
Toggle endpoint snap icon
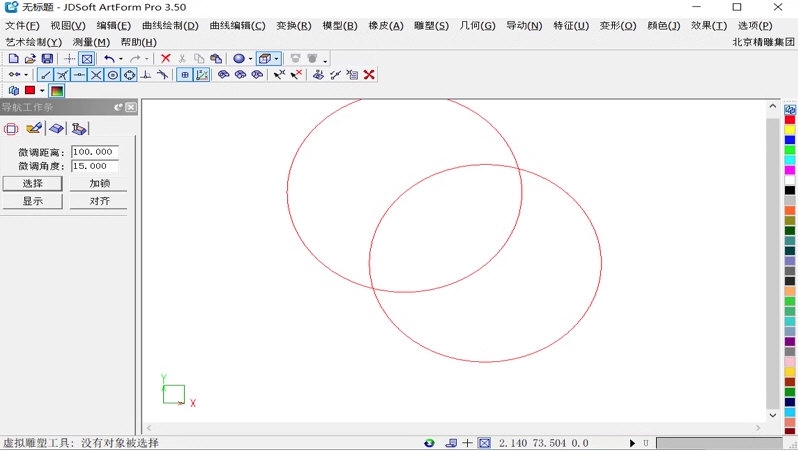[x=45, y=75]
